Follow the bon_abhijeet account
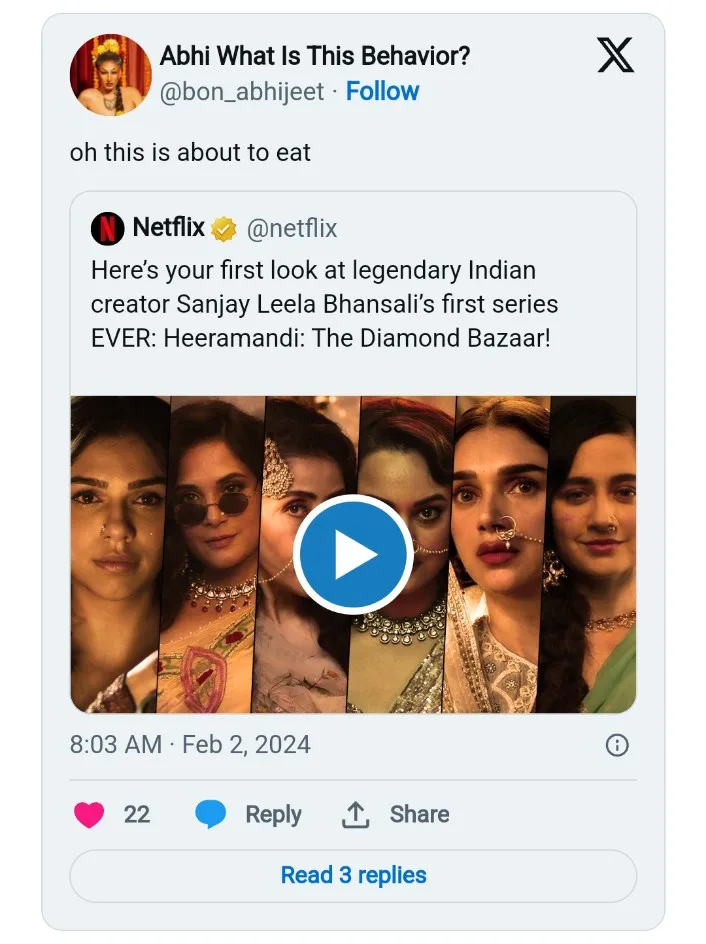This screenshot has width=706, height=944. (382, 92)
